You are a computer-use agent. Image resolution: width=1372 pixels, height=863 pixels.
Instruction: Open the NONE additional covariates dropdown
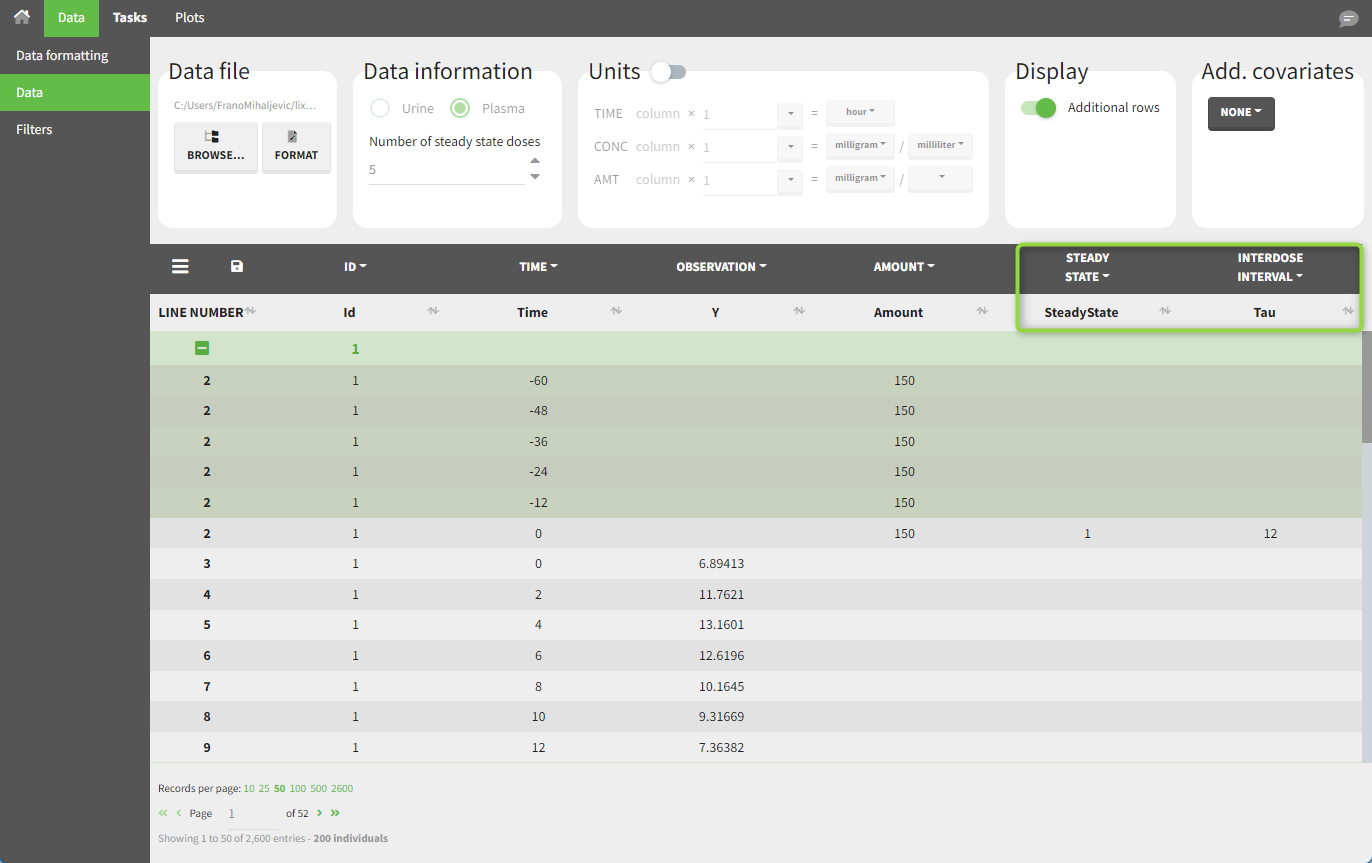click(1240, 113)
